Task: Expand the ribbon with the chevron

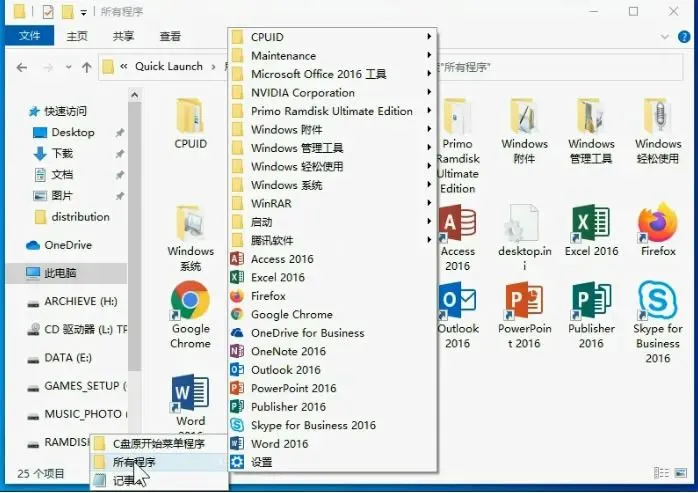Action: (665, 37)
